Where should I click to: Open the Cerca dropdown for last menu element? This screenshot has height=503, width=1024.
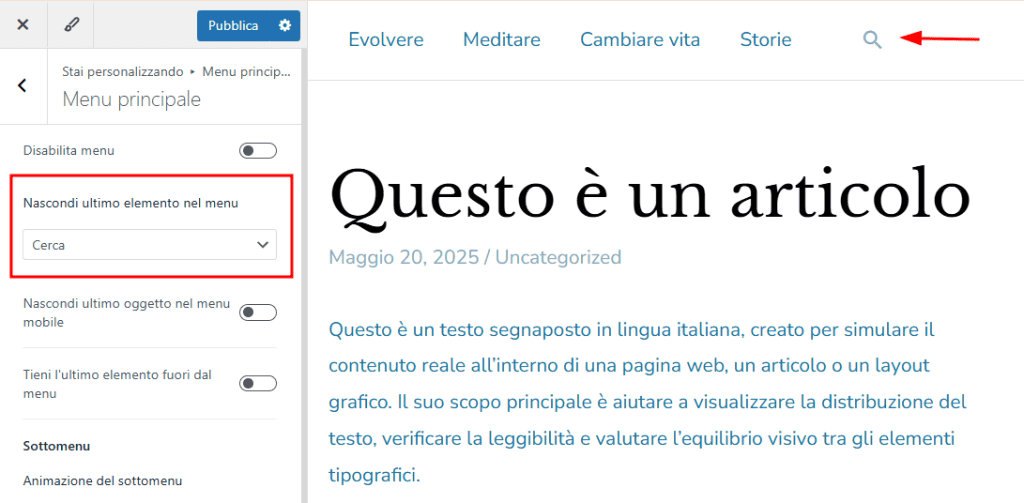(x=150, y=244)
